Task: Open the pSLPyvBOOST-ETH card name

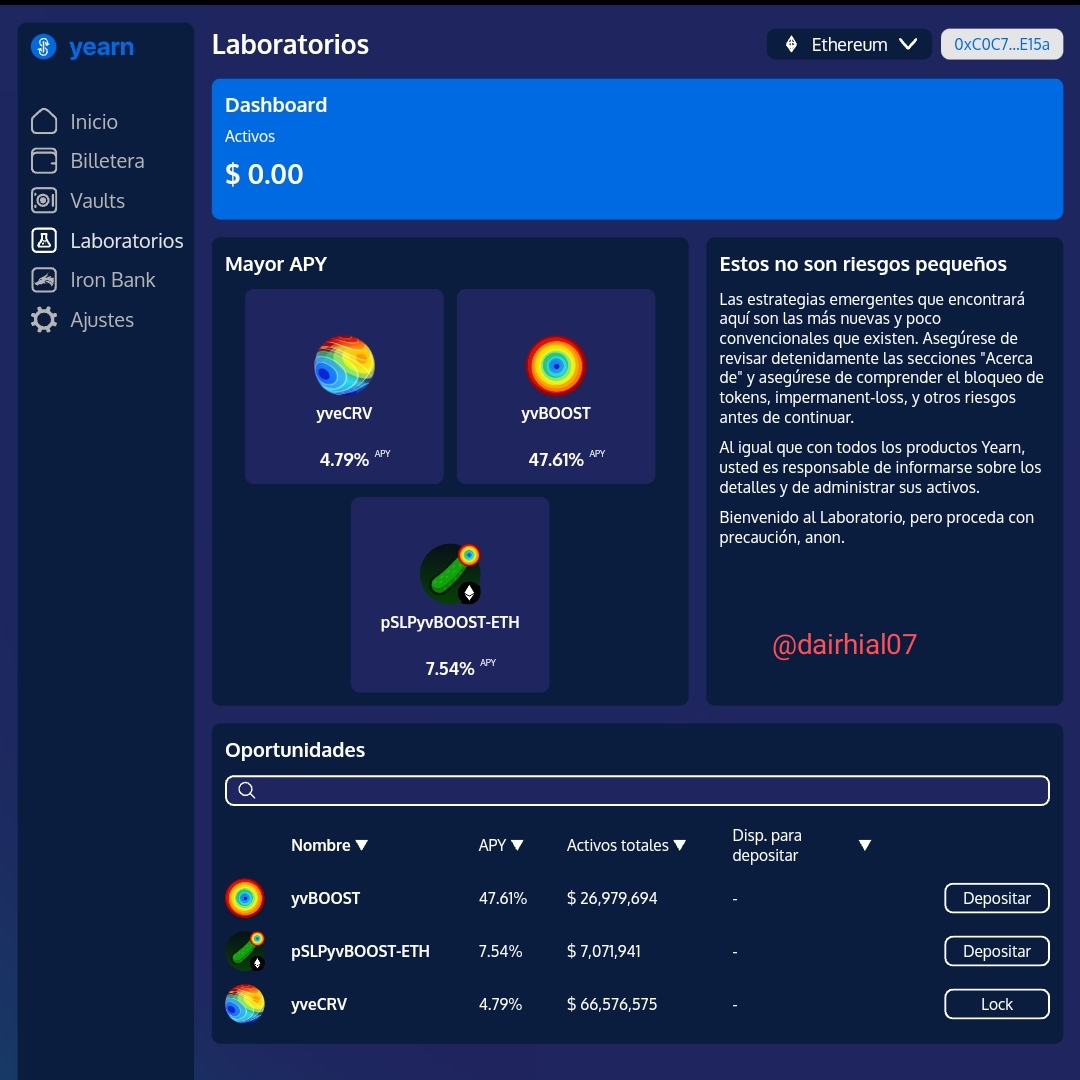Action: (450, 622)
